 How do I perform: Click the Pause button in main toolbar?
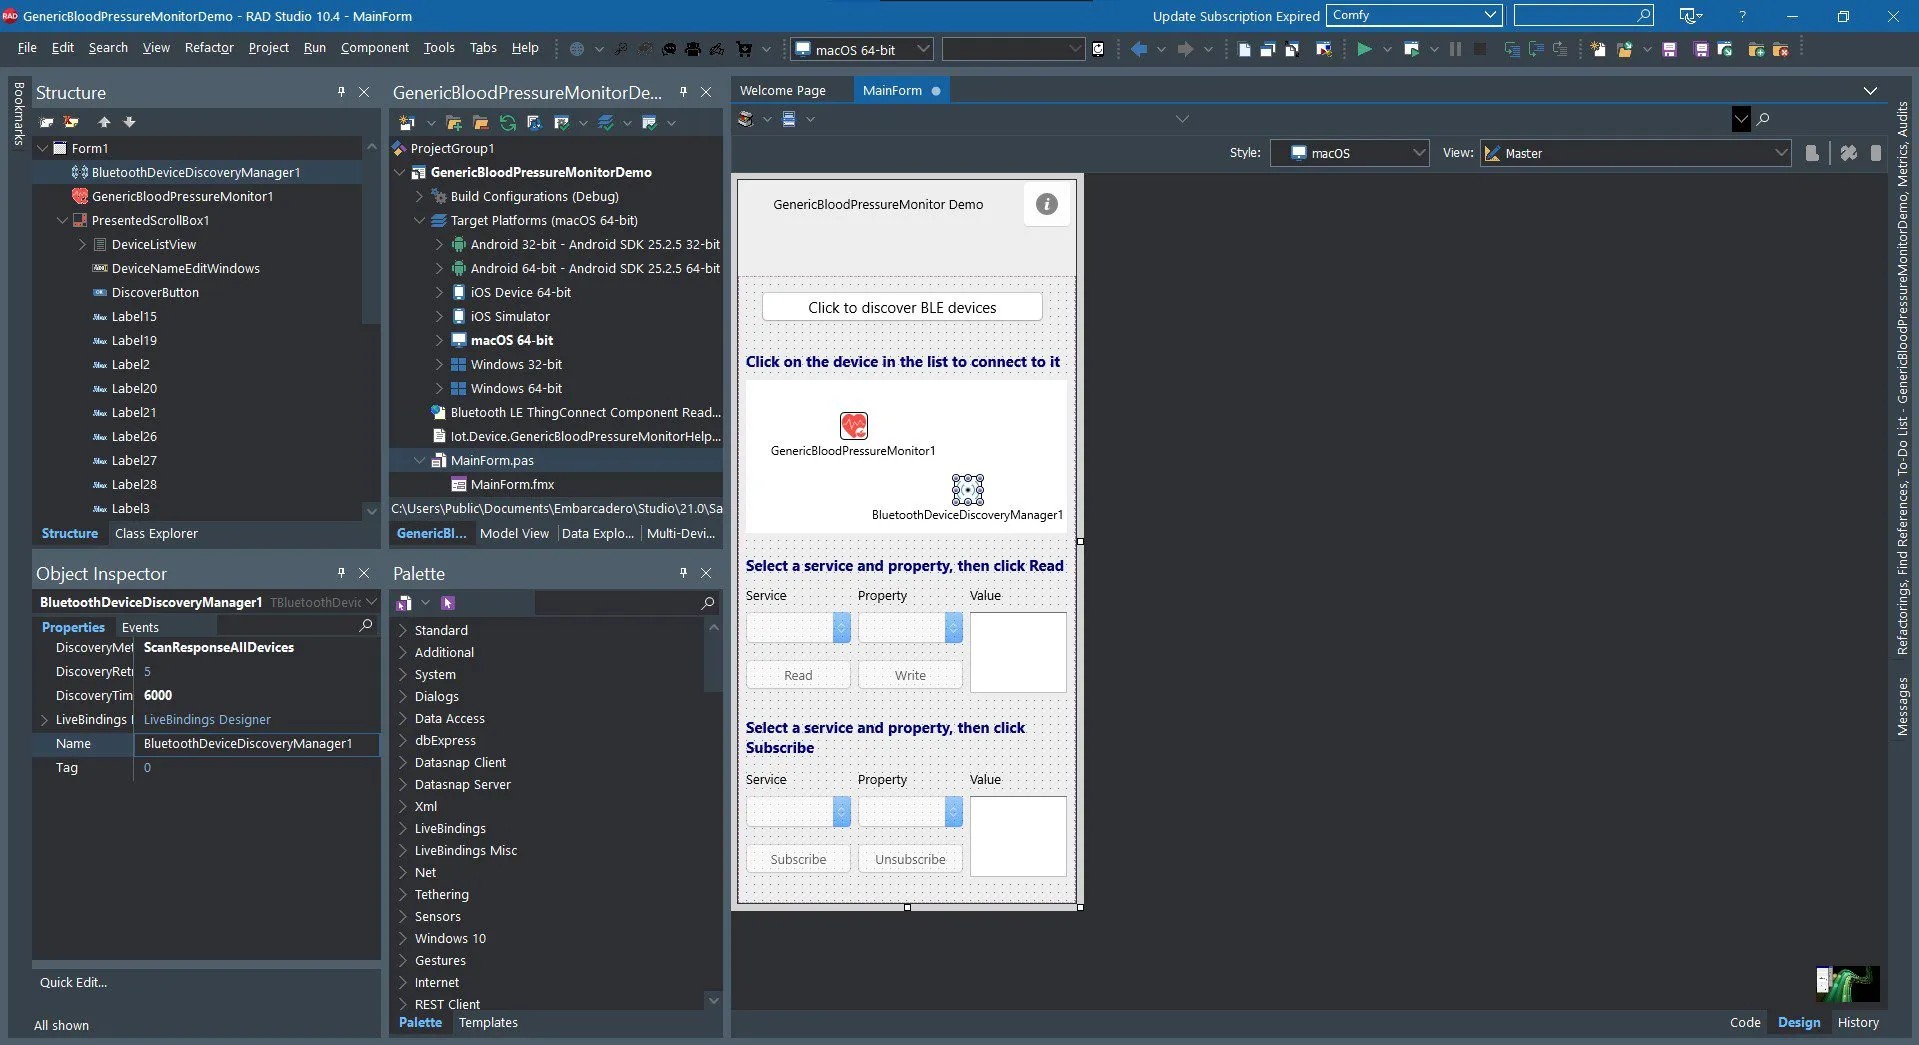1455,49
